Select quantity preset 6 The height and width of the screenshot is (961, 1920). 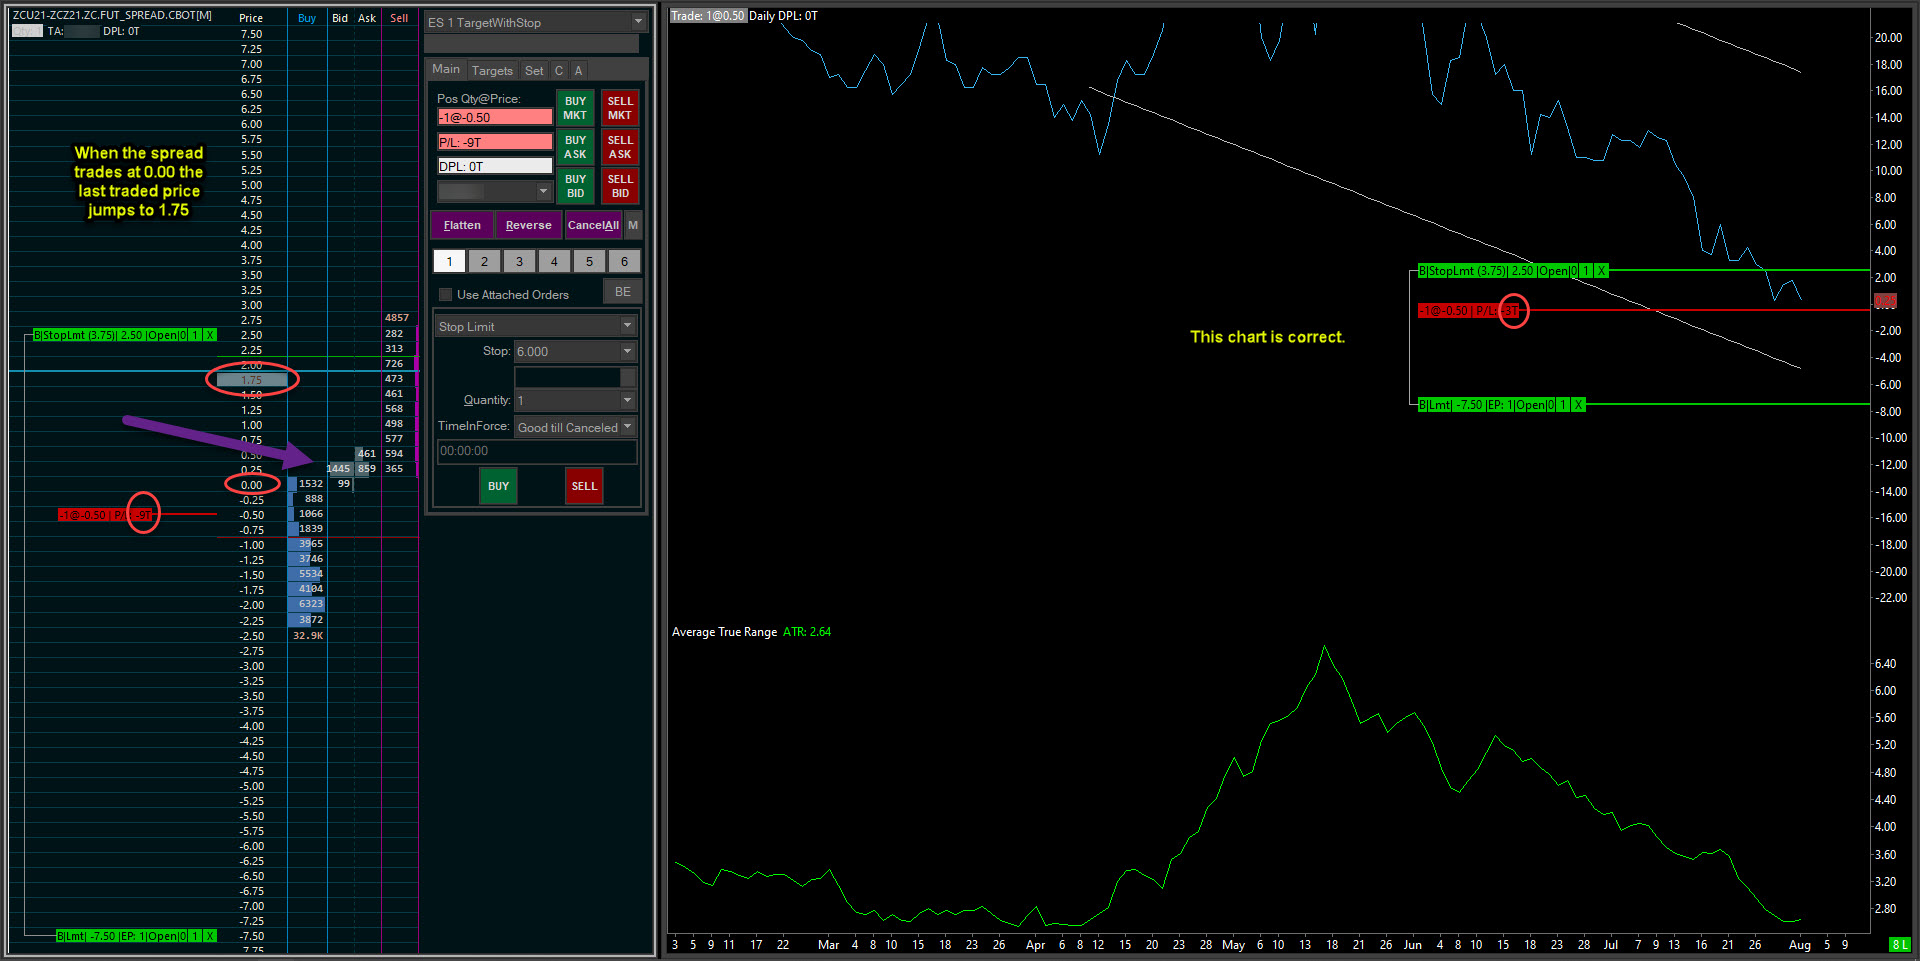pyautogui.click(x=624, y=262)
